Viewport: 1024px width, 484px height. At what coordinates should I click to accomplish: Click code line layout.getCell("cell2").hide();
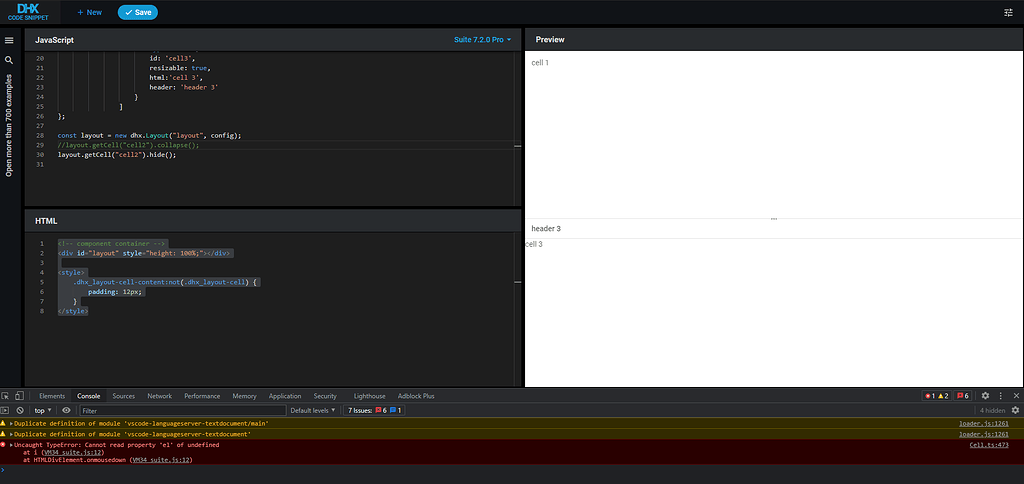click(117, 155)
